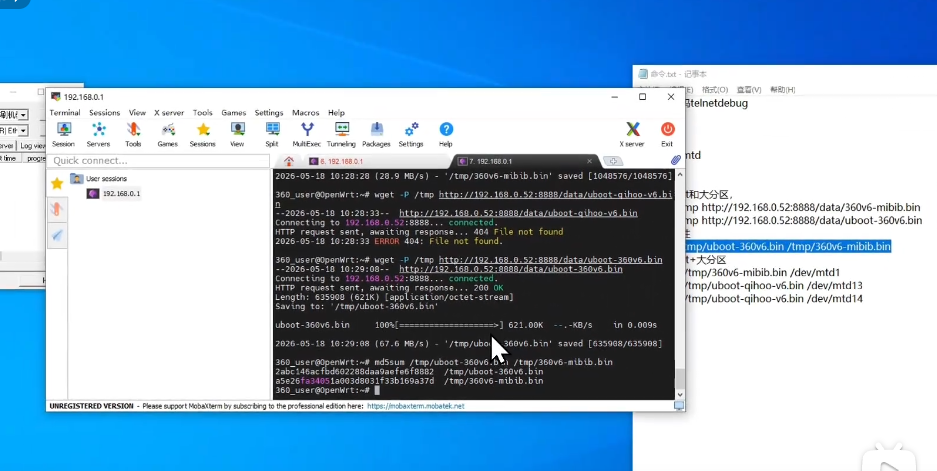Open the Packages toolbar icon
937x471 pixels.
point(376,134)
